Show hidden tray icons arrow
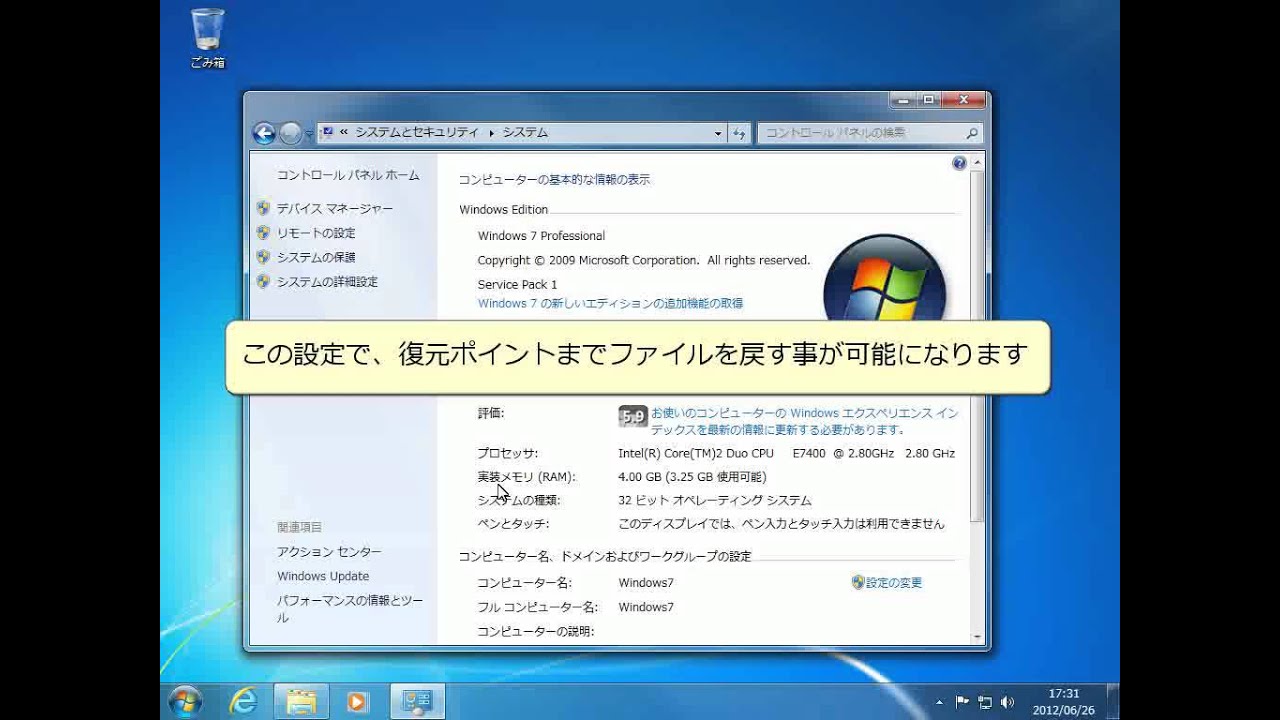This screenshot has width=1280, height=720. point(940,702)
